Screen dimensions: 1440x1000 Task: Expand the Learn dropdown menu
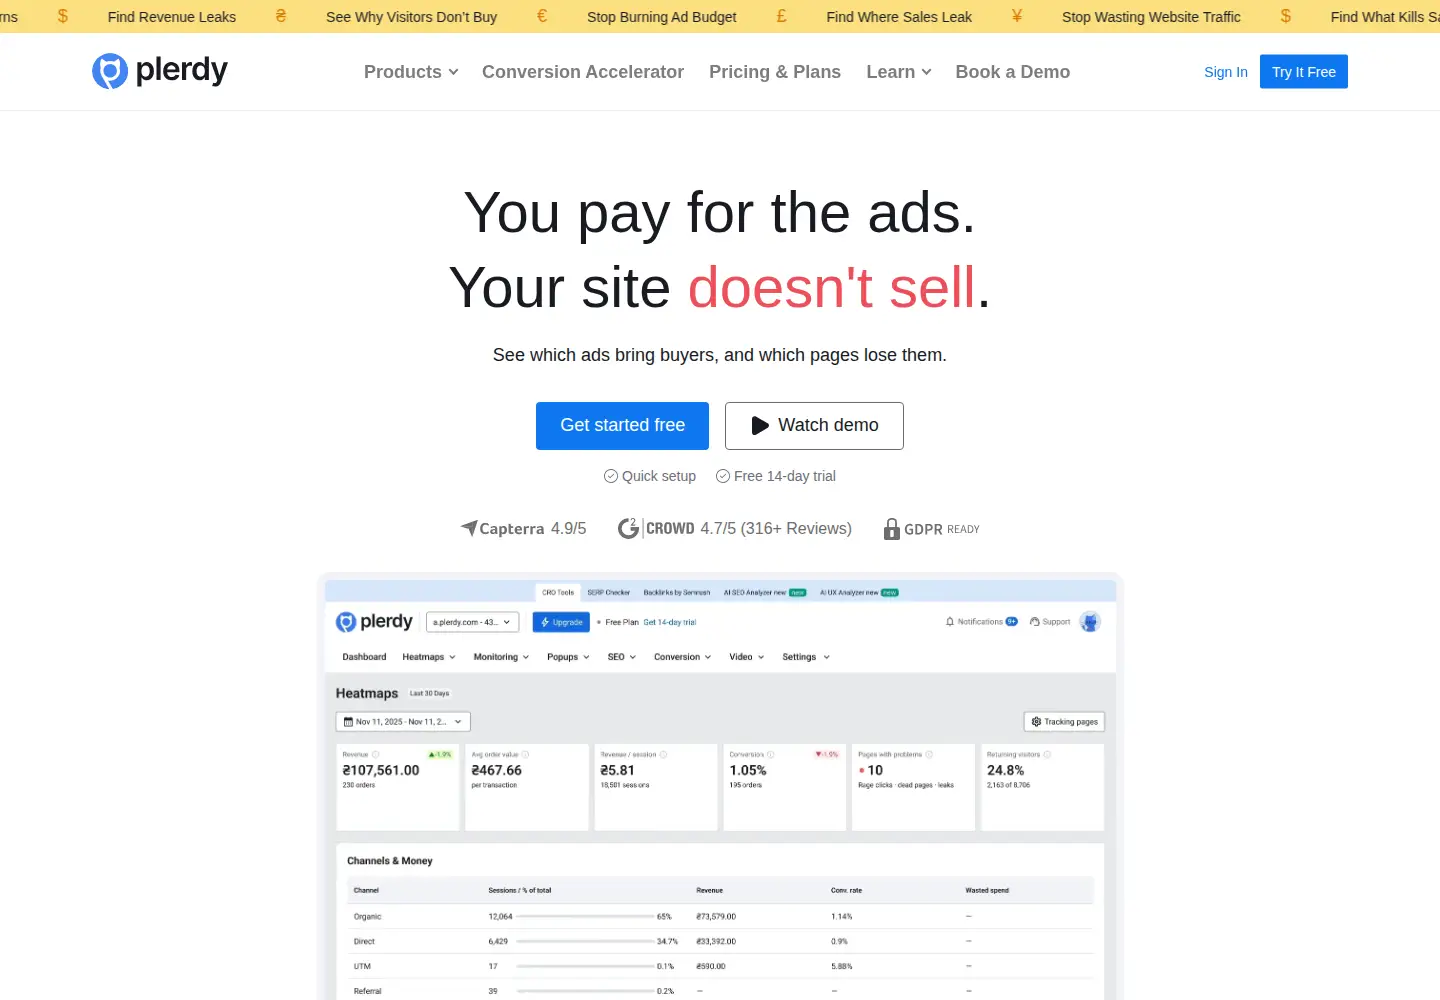pyautogui.click(x=899, y=72)
